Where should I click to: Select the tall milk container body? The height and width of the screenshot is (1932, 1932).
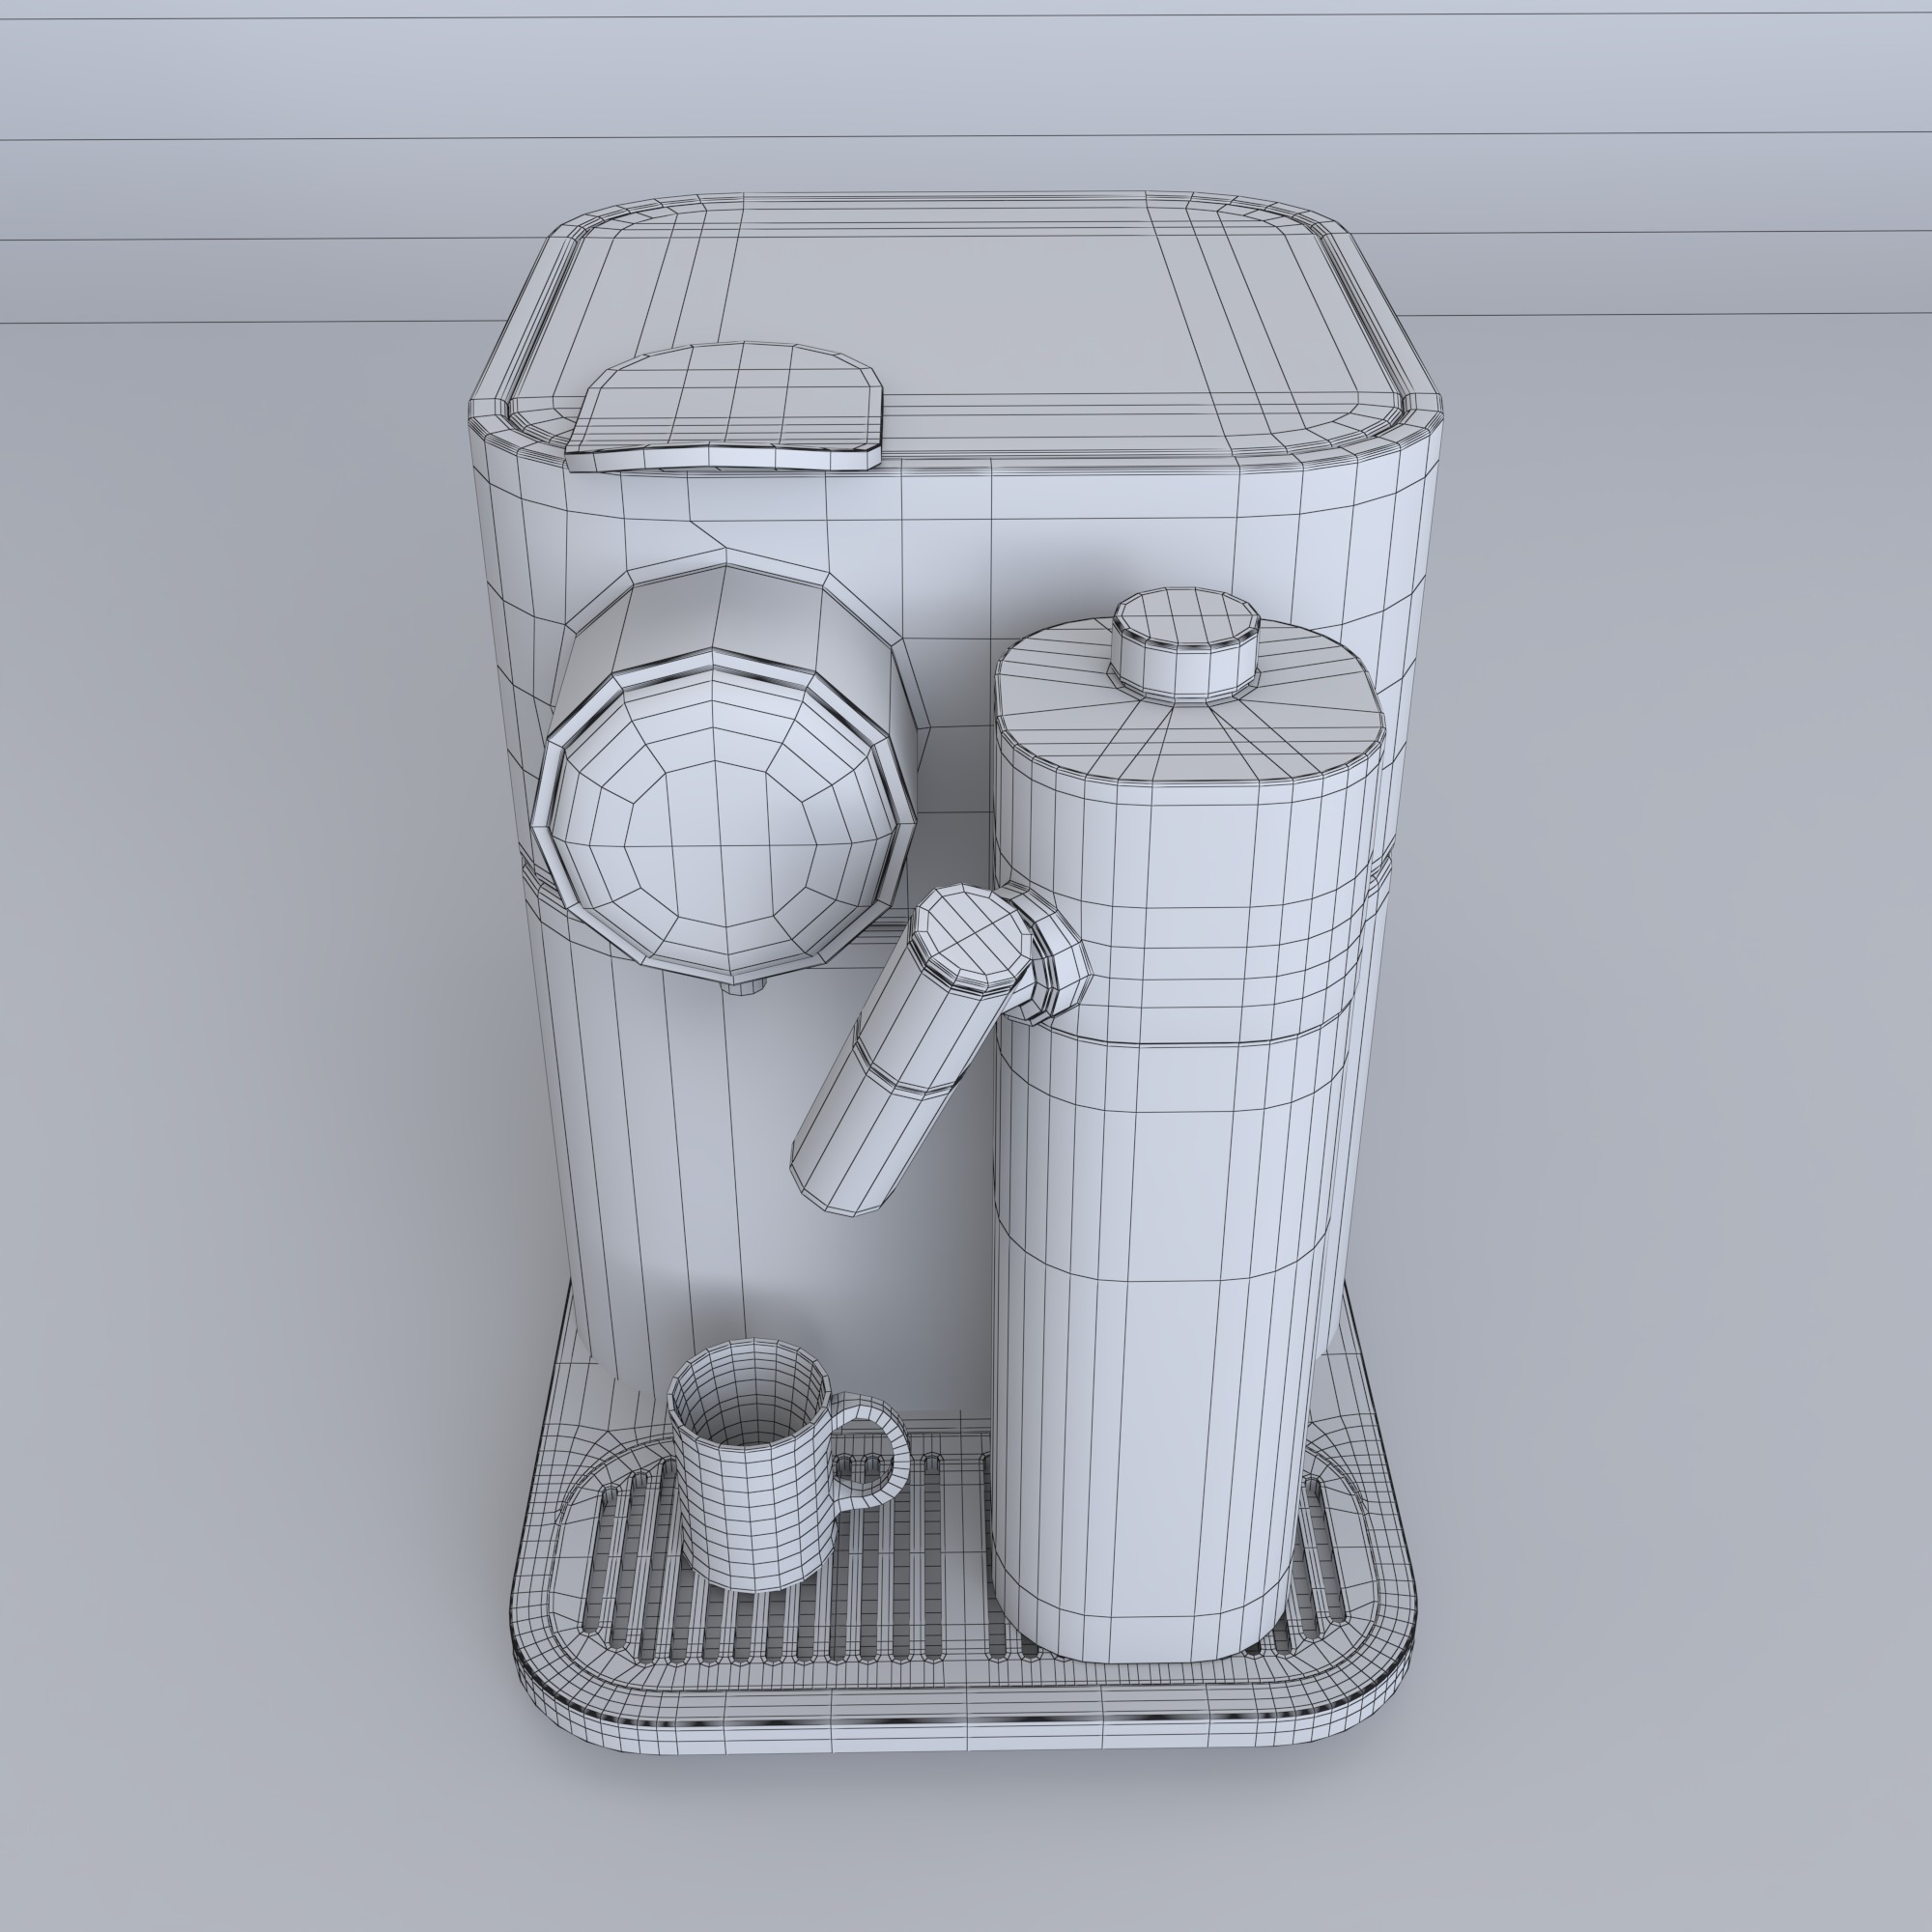coord(1187,1140)
